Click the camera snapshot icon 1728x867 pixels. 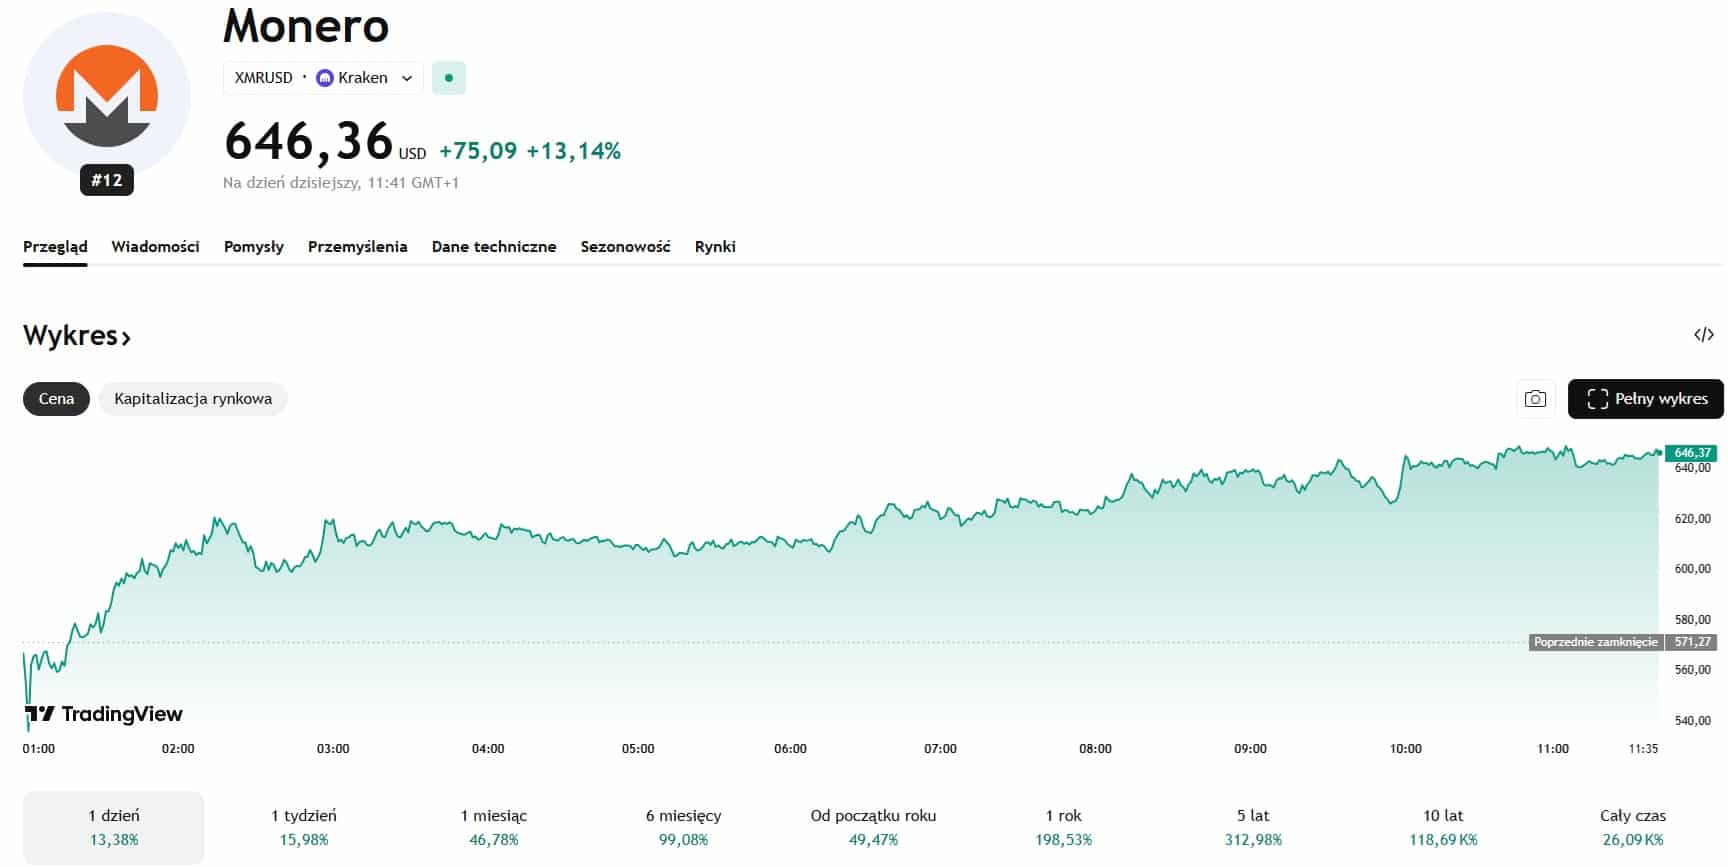[x=1535, y=399]
